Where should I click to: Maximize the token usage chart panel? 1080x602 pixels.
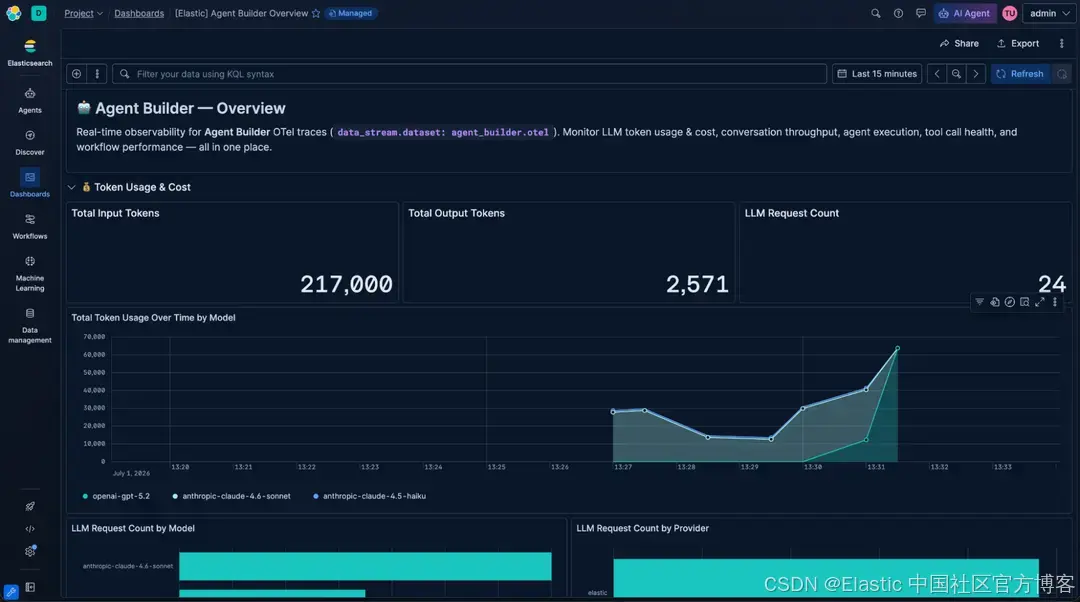1040,302
